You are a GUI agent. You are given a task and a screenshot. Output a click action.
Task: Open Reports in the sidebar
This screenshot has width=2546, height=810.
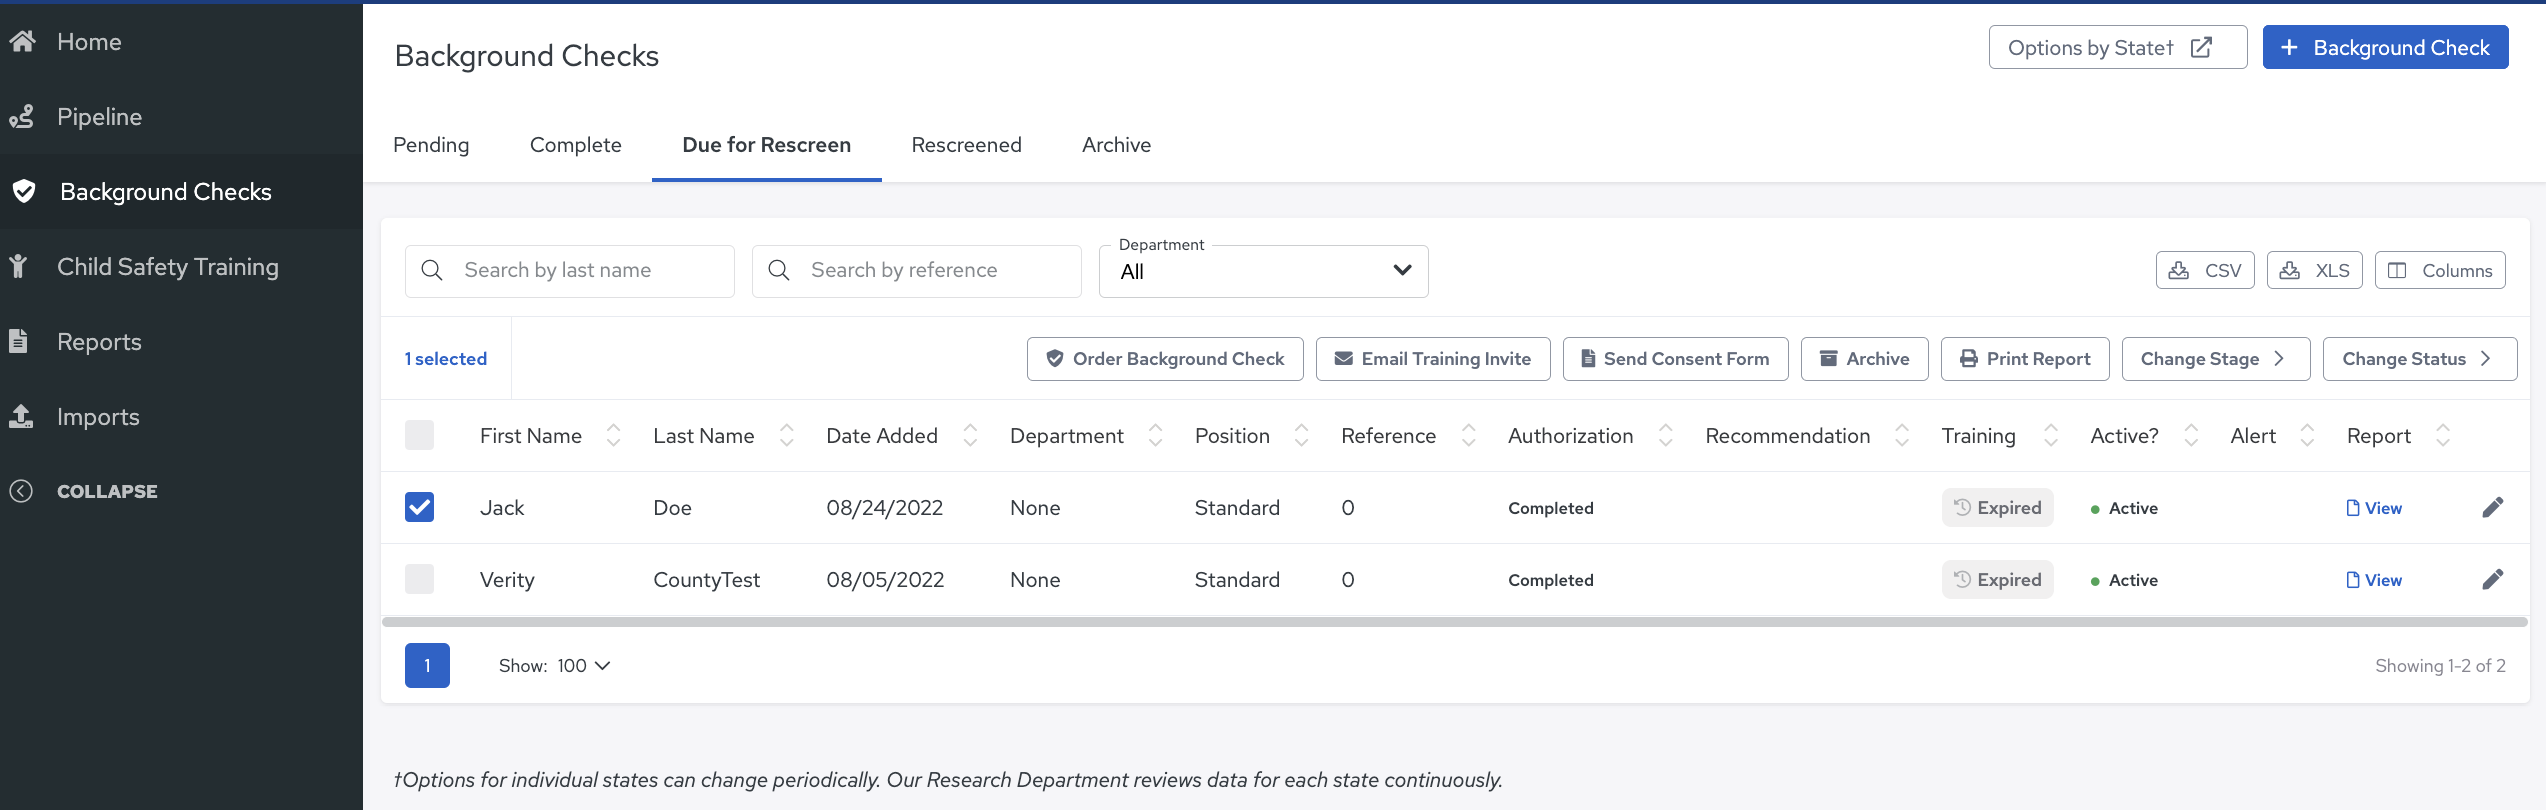[99, 342]
